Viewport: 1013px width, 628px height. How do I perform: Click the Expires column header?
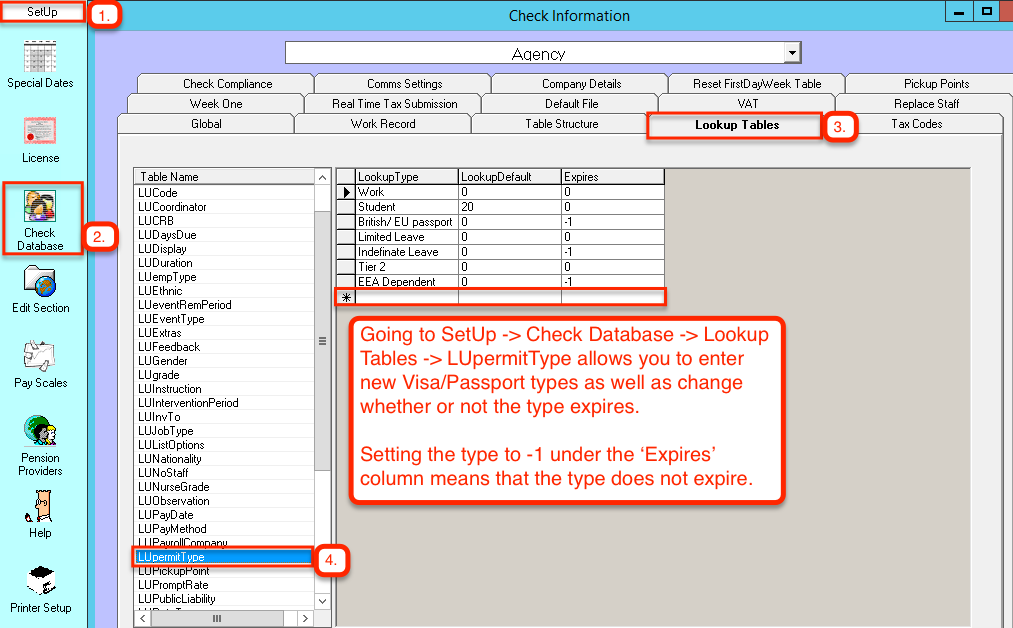(x=612, y=177)
